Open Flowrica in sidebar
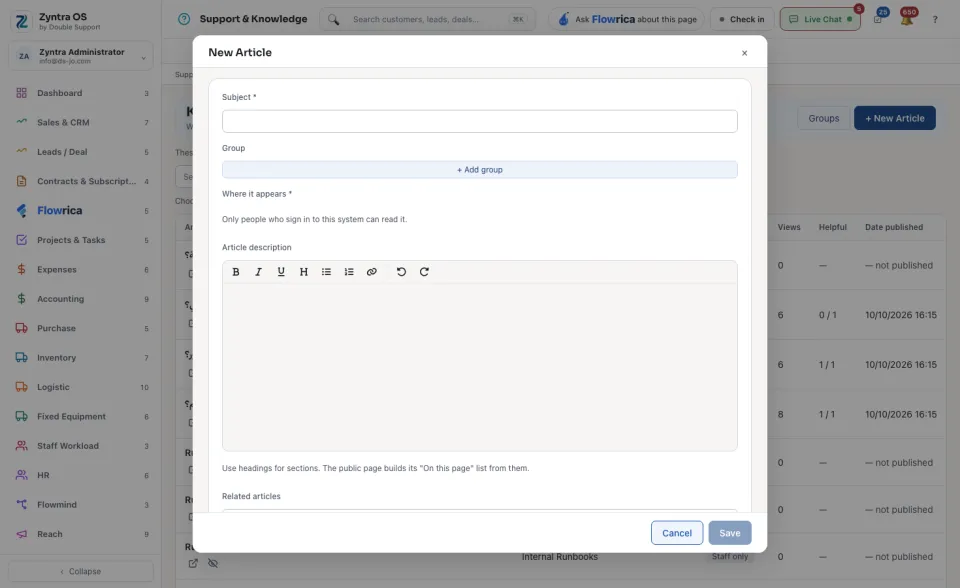960x588 pixels. pos(81,211)
